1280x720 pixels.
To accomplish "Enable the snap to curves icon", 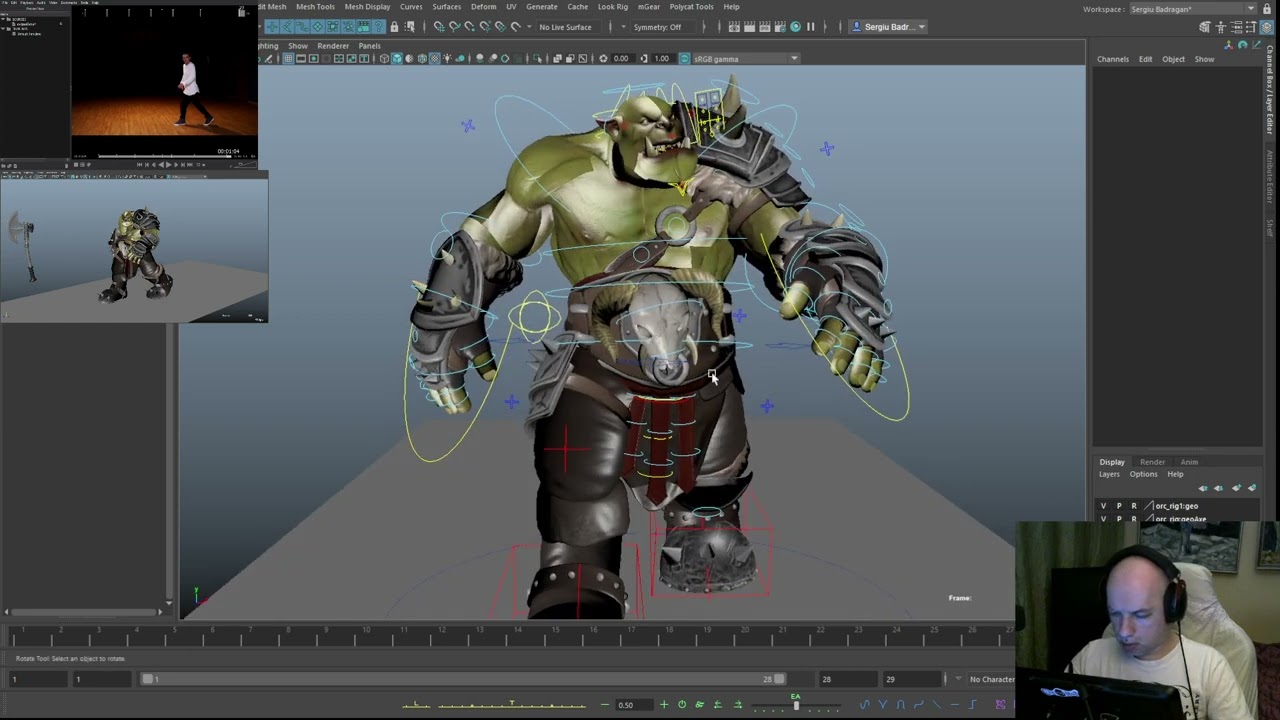I will (x=454, y=27).
